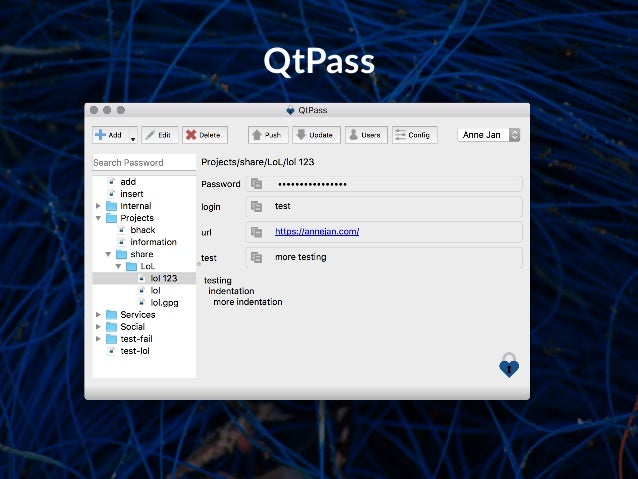Viewport: 638px width, 479px height.
Task: Copy the login value to clipboard
Action: coord(256,206)
